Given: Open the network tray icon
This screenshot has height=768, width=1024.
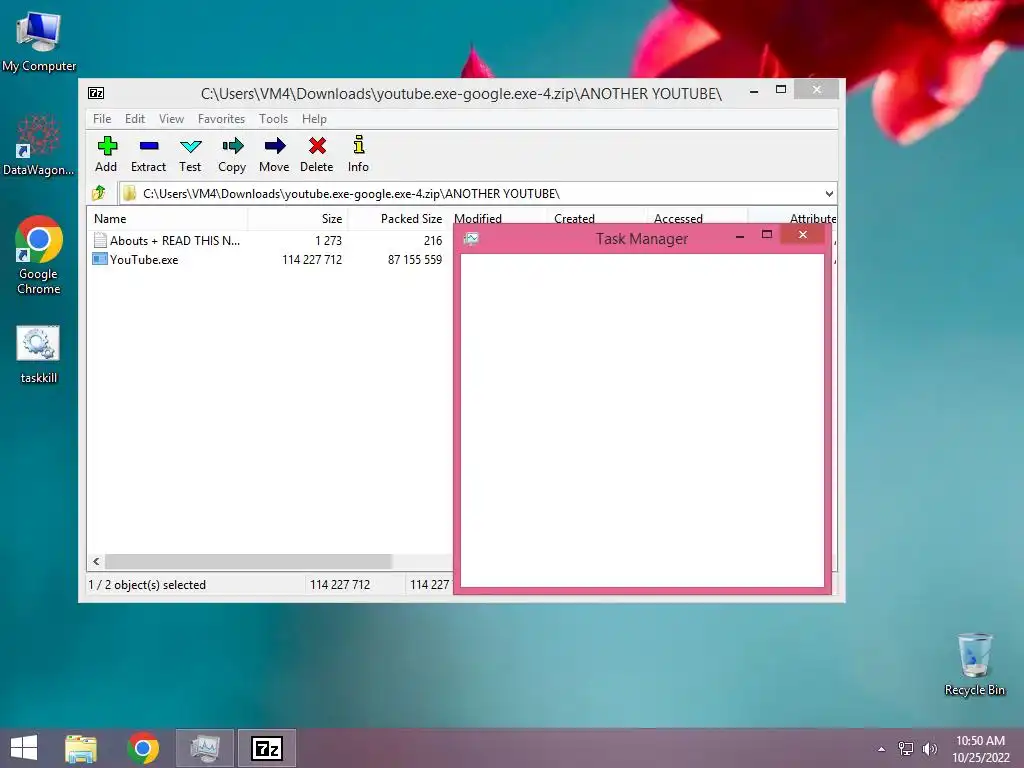Looking at the screenshot, I should 906,748.
